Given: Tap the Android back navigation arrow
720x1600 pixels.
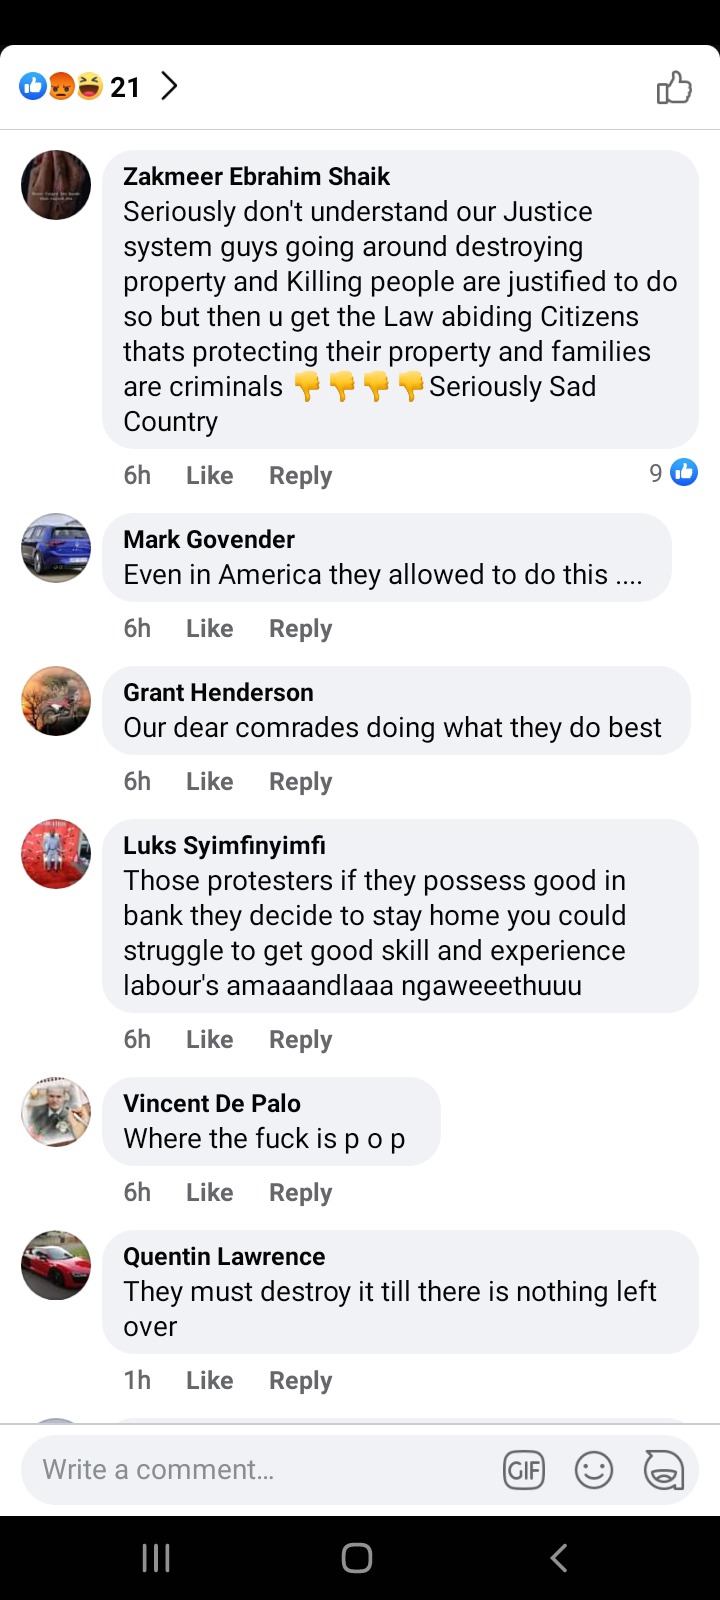Looking at the screenshot, I should point(559,1557).
